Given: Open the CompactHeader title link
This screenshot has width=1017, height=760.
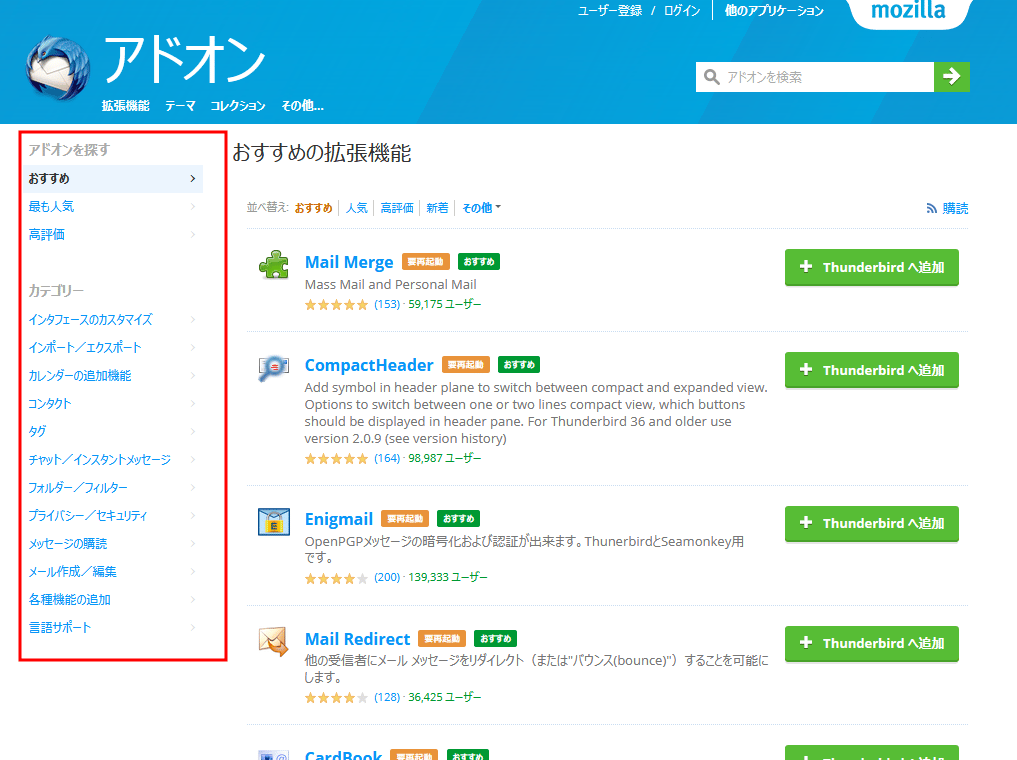Looking at the screenshot, I should [x=369, y=365].
